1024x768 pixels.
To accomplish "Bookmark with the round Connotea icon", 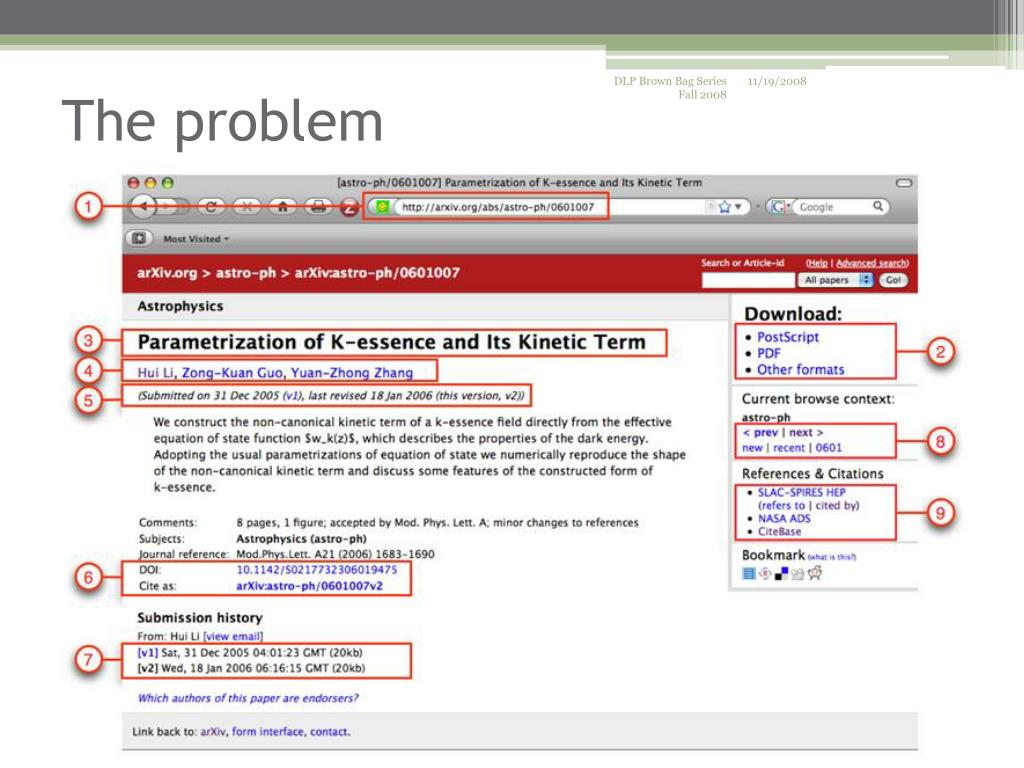I will (765, 574).
